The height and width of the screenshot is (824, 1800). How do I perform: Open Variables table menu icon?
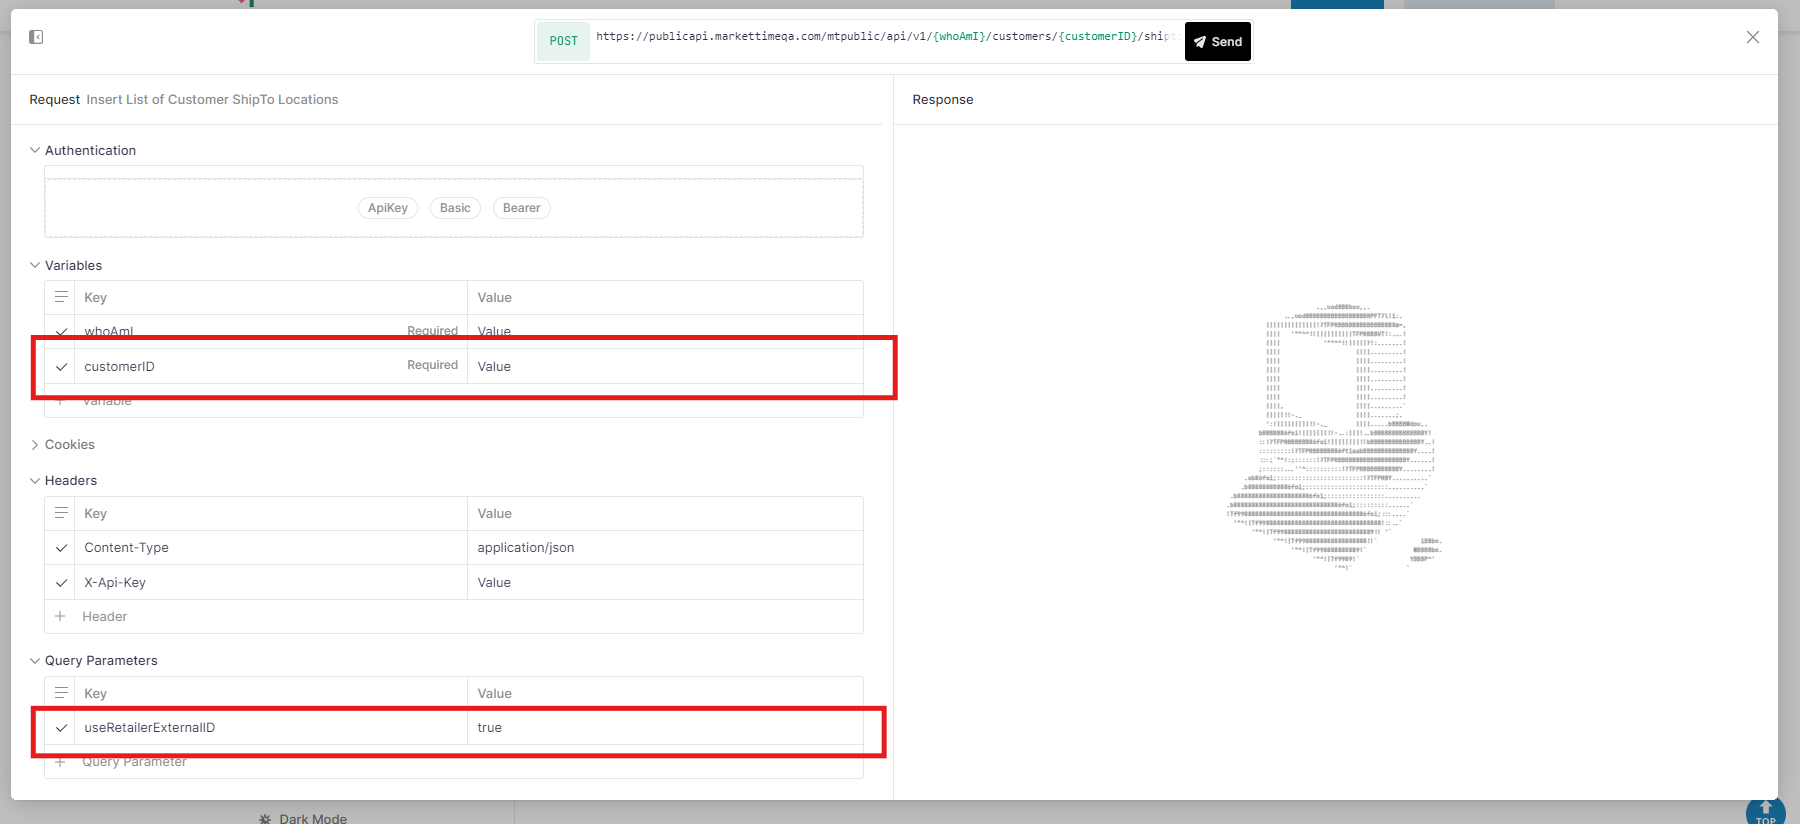pos(61,297)
